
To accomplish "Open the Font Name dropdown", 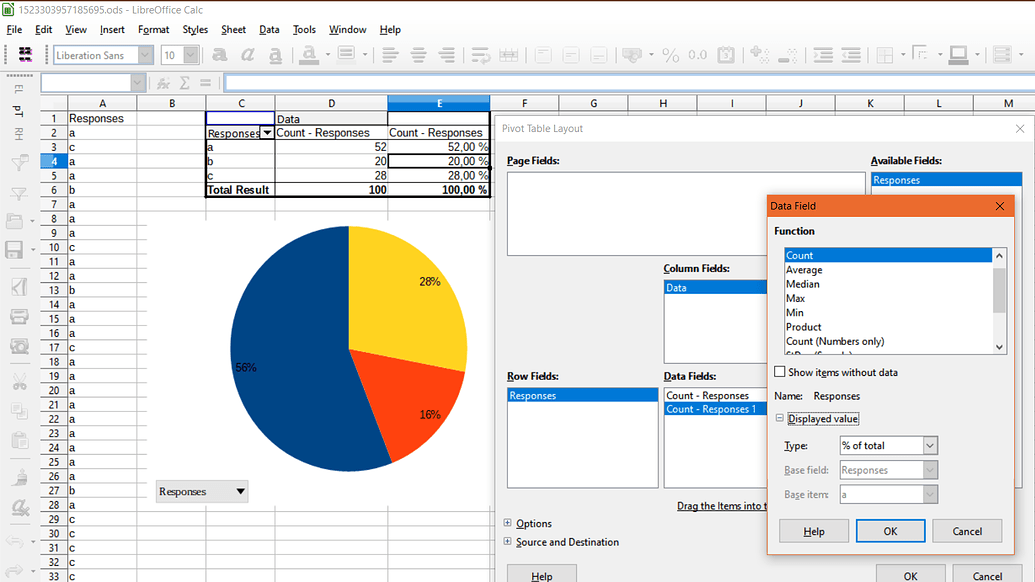I will click(145, 55).
